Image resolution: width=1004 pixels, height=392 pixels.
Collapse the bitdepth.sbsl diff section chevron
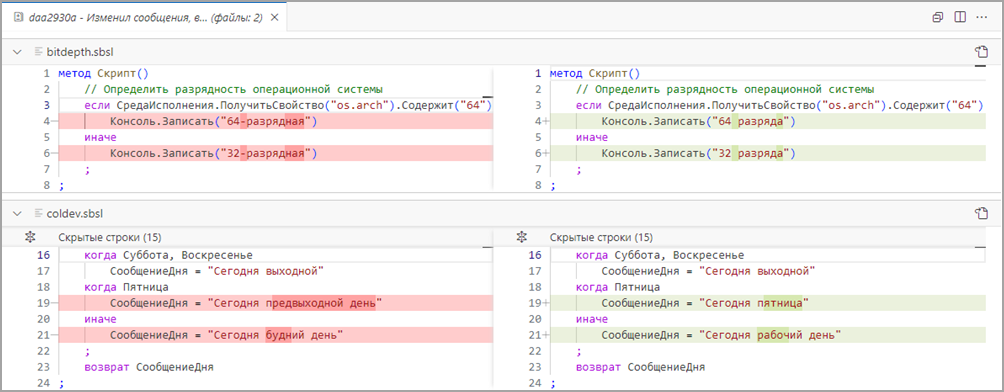17,51
